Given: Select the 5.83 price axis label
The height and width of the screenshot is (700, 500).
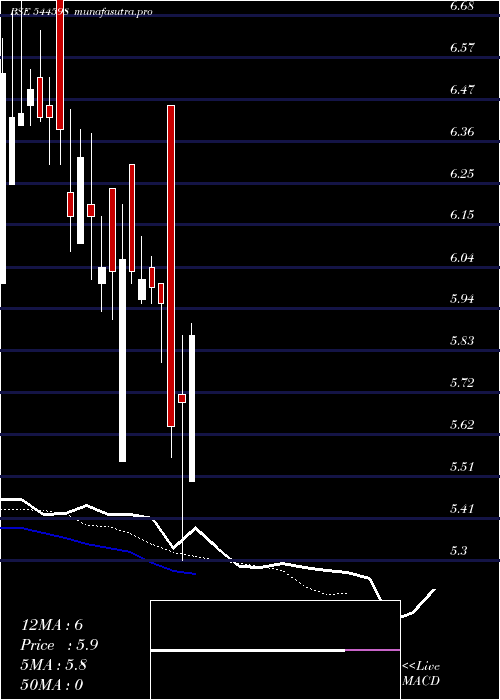Looking at the screenshot, I should tap(462, 341).
